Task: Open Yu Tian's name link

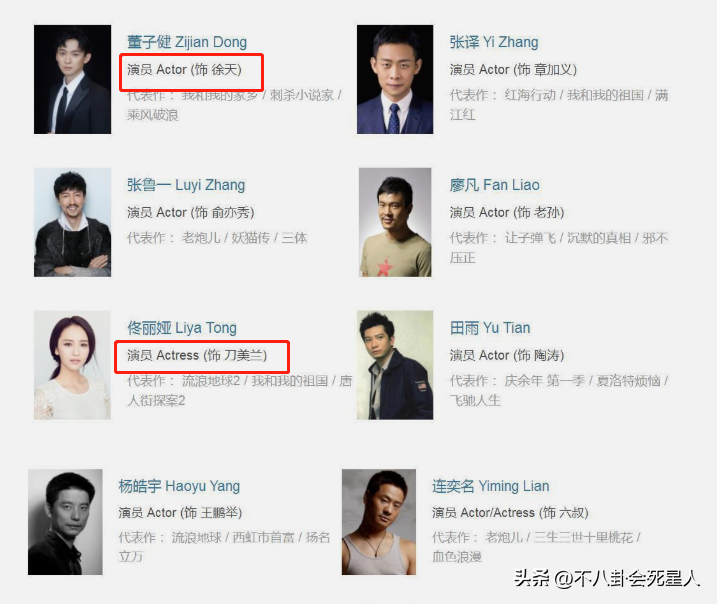Action: [x=490, y=328]
